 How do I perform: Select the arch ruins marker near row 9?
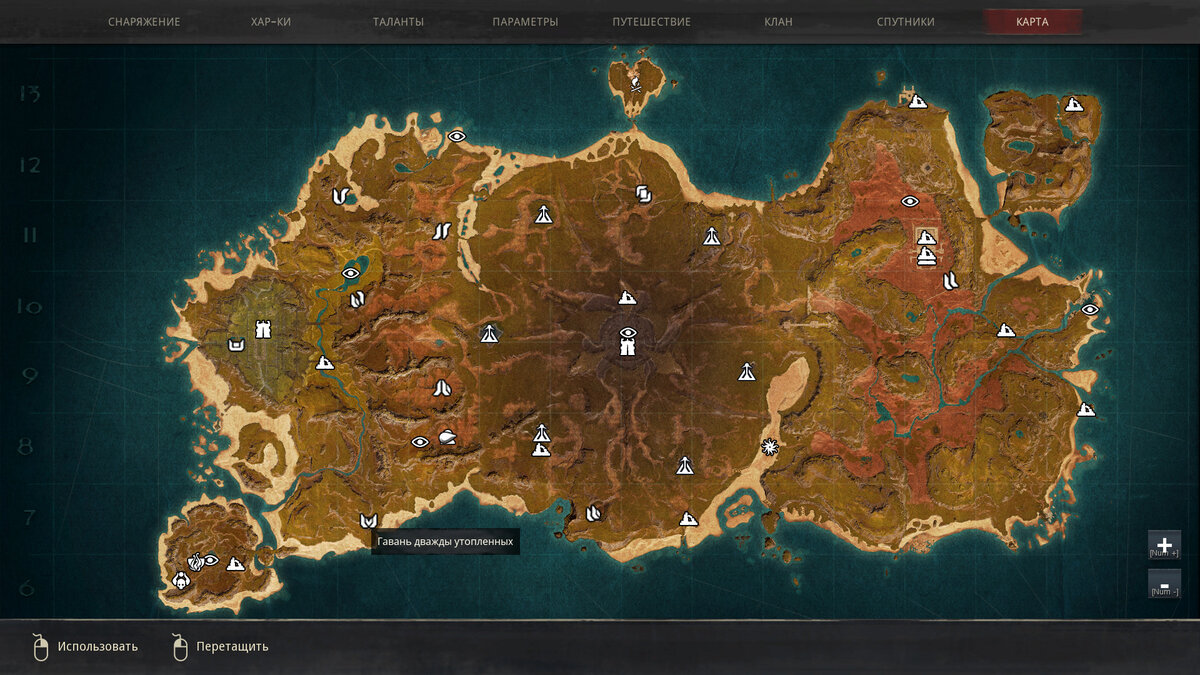(x=443, y=386)
